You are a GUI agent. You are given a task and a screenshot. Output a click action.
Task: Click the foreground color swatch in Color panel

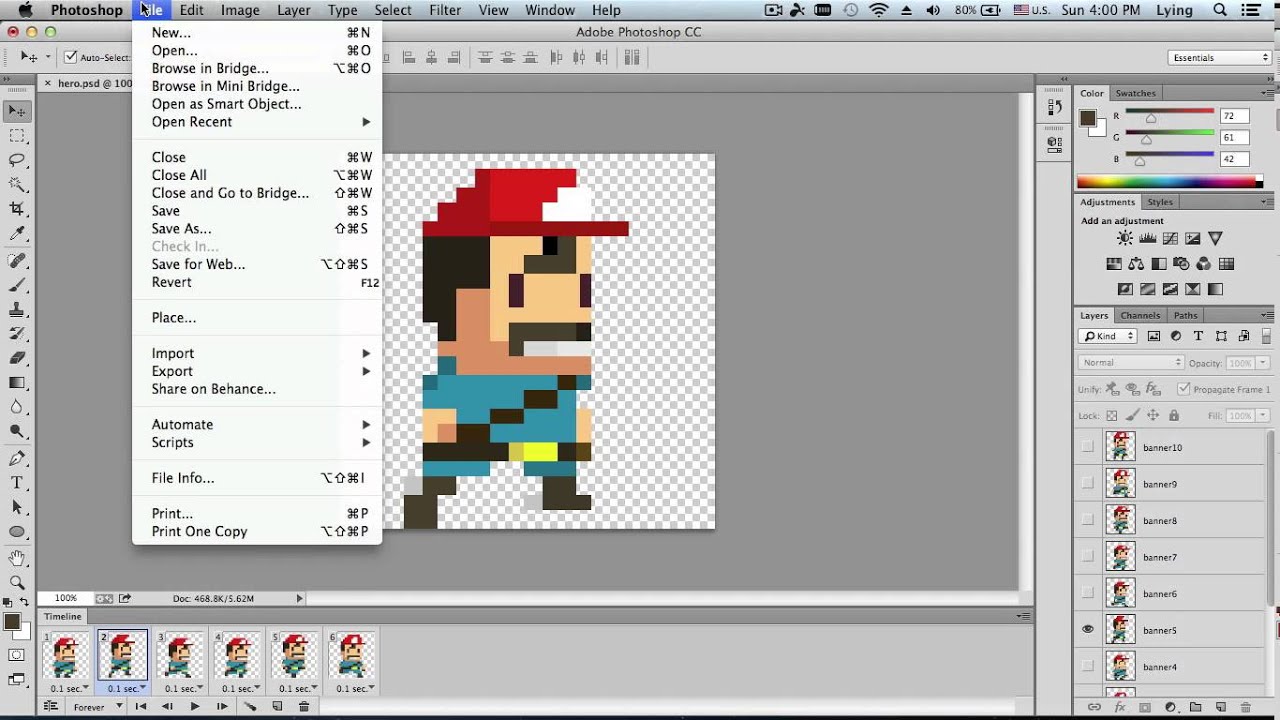point(1088,118)
